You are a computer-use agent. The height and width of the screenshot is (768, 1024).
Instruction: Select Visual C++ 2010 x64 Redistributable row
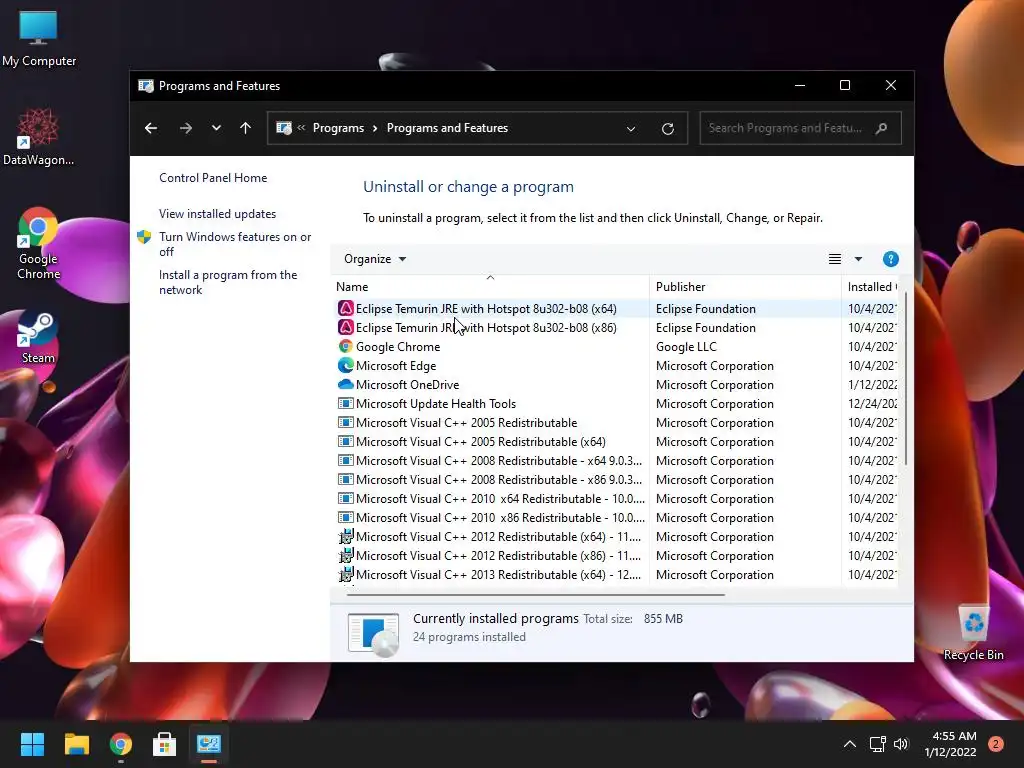pyautogui.click(x=616, y=498)
